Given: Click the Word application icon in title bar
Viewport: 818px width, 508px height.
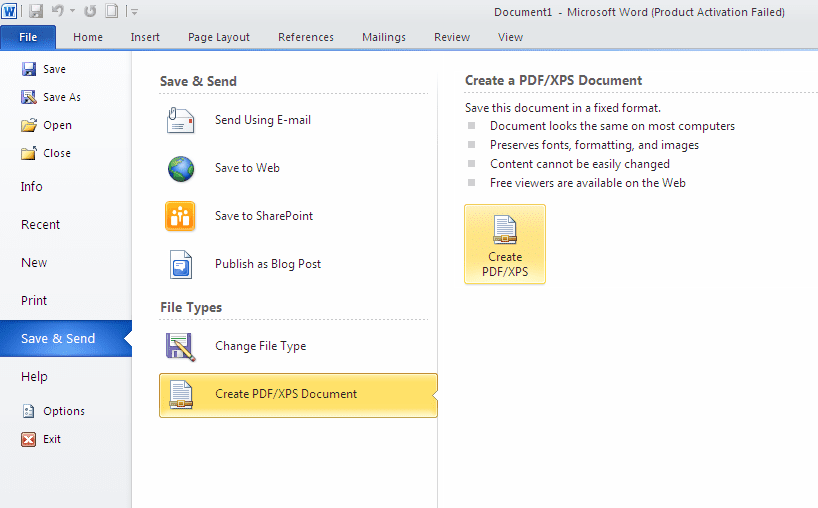Looking at the screenshot, I should 9,10.
